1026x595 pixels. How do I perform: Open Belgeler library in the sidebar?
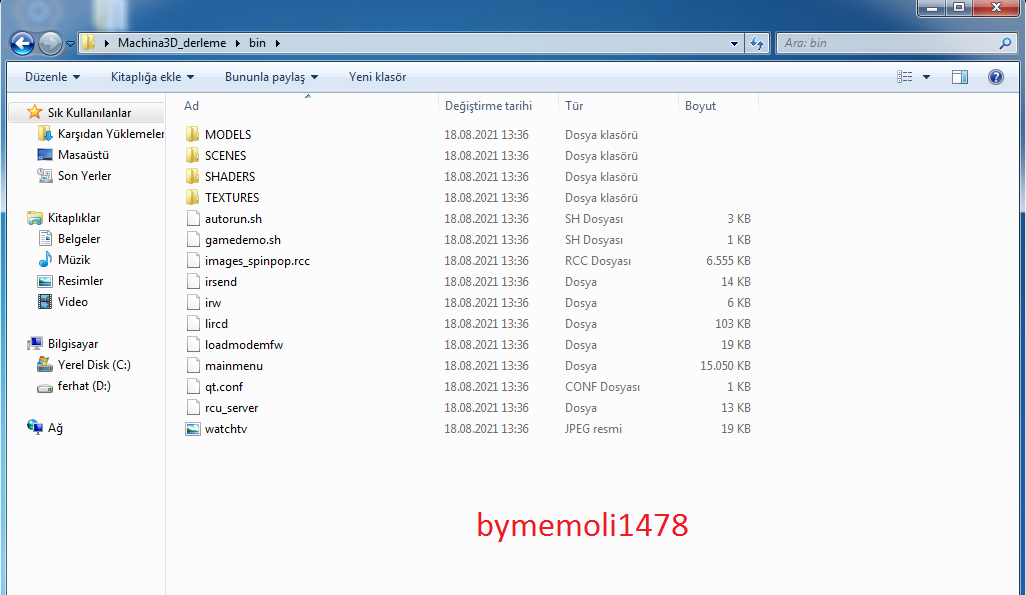pyautogui.click(x=79, y=239)
